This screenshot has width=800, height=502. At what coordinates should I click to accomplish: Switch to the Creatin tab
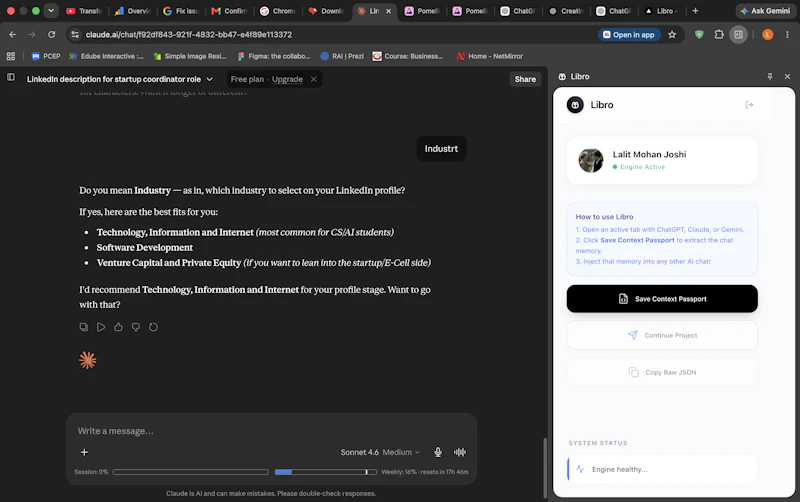pos(566,11)
